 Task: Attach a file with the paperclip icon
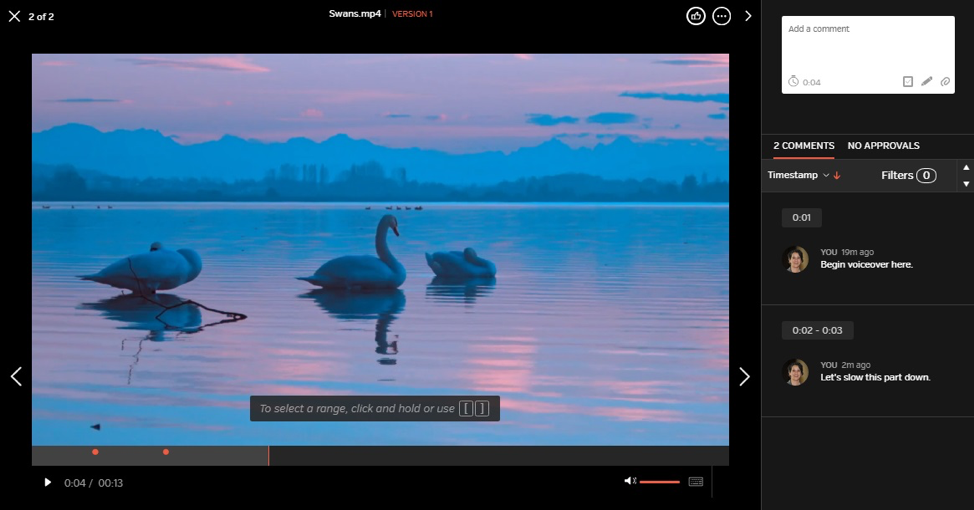tap(945, 81)
